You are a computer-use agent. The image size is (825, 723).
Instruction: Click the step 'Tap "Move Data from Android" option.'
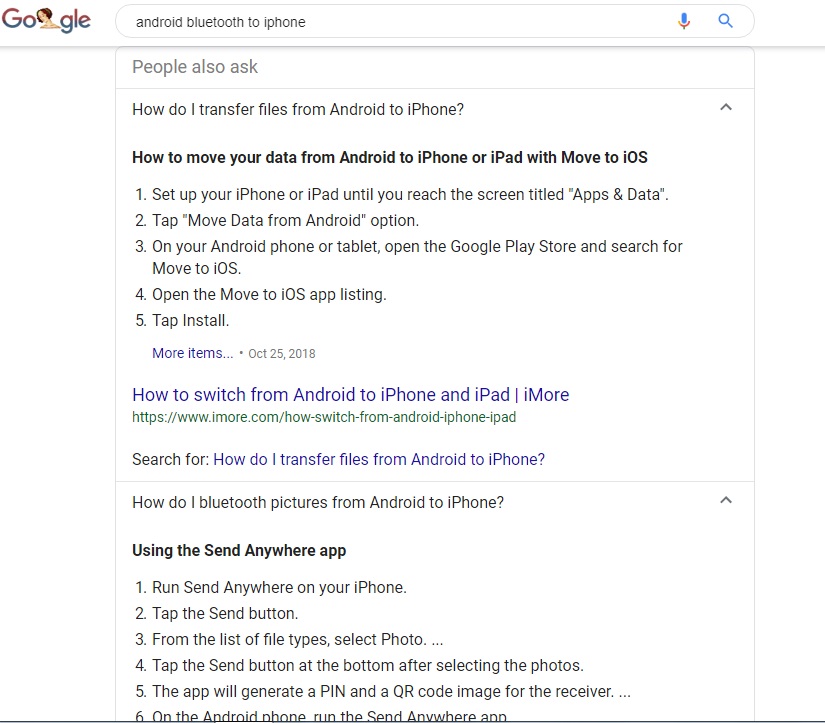pyautogui.click(x=285, y=220)
